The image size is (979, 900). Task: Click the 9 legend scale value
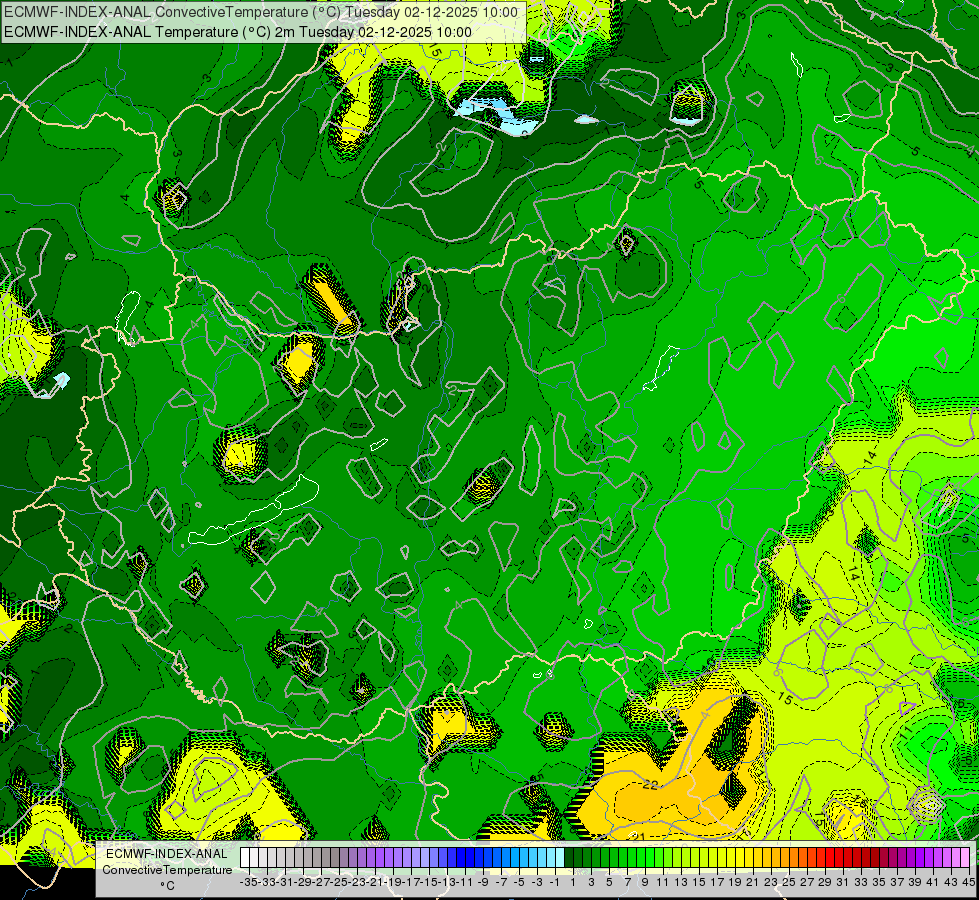tap(645, 882)
